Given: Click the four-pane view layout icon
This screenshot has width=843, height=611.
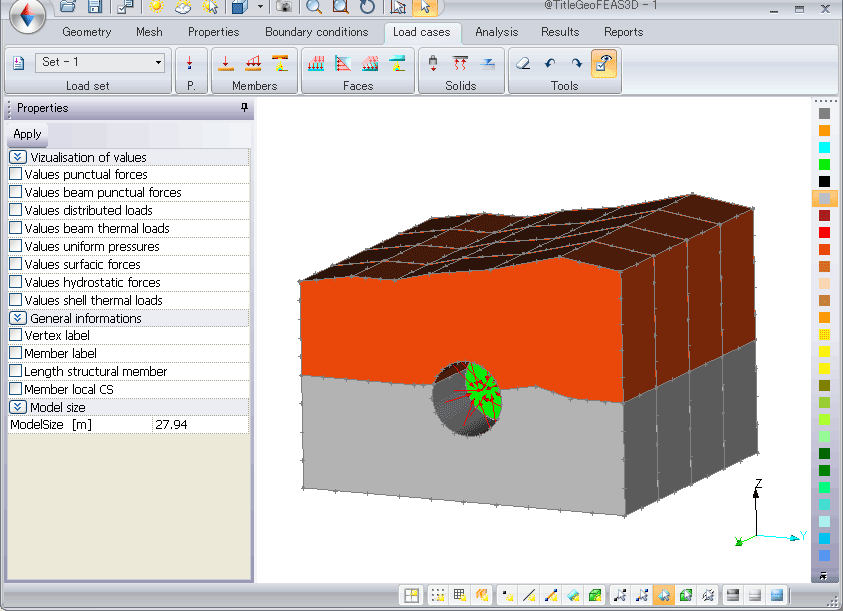Looking at the screenshot, I should [411, 595].
